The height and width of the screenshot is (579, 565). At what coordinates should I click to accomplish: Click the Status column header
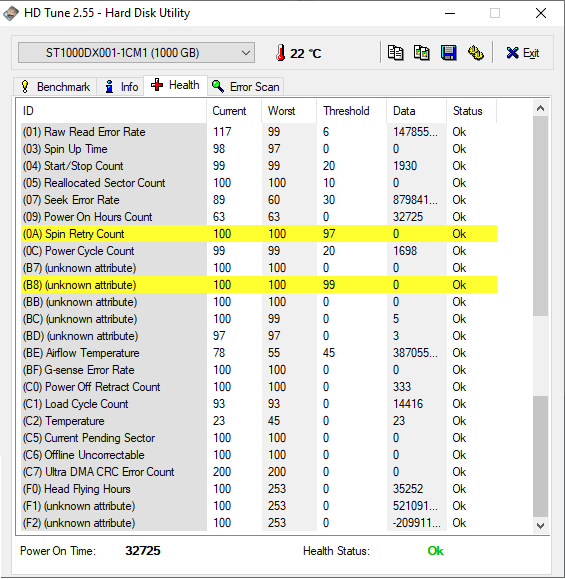click(472, 111)
